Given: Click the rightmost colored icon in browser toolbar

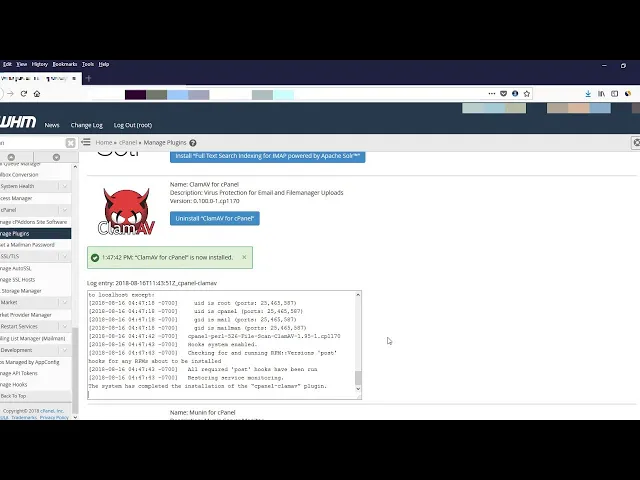Looking at the screenshot, I should pyautogui.click(x=628, y=93).
